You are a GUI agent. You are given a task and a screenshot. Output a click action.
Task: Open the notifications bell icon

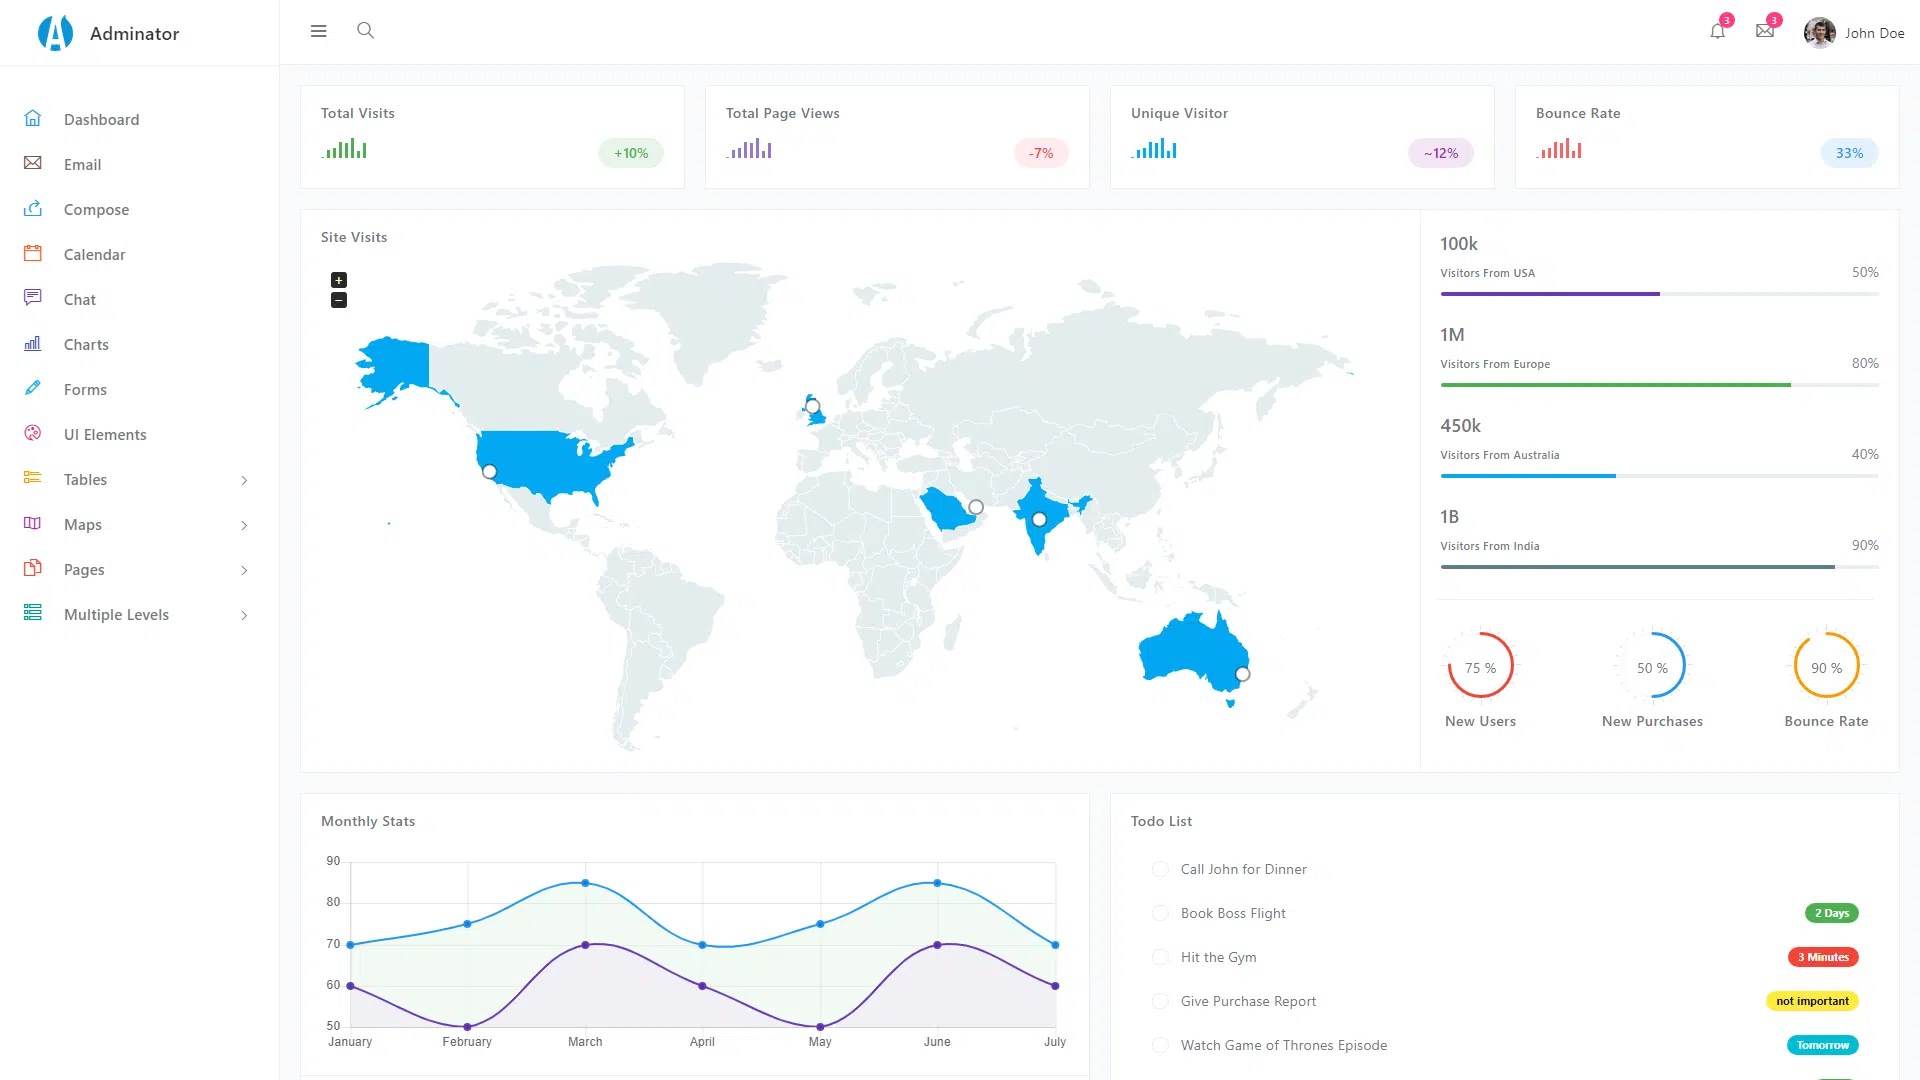[1717, 31]
